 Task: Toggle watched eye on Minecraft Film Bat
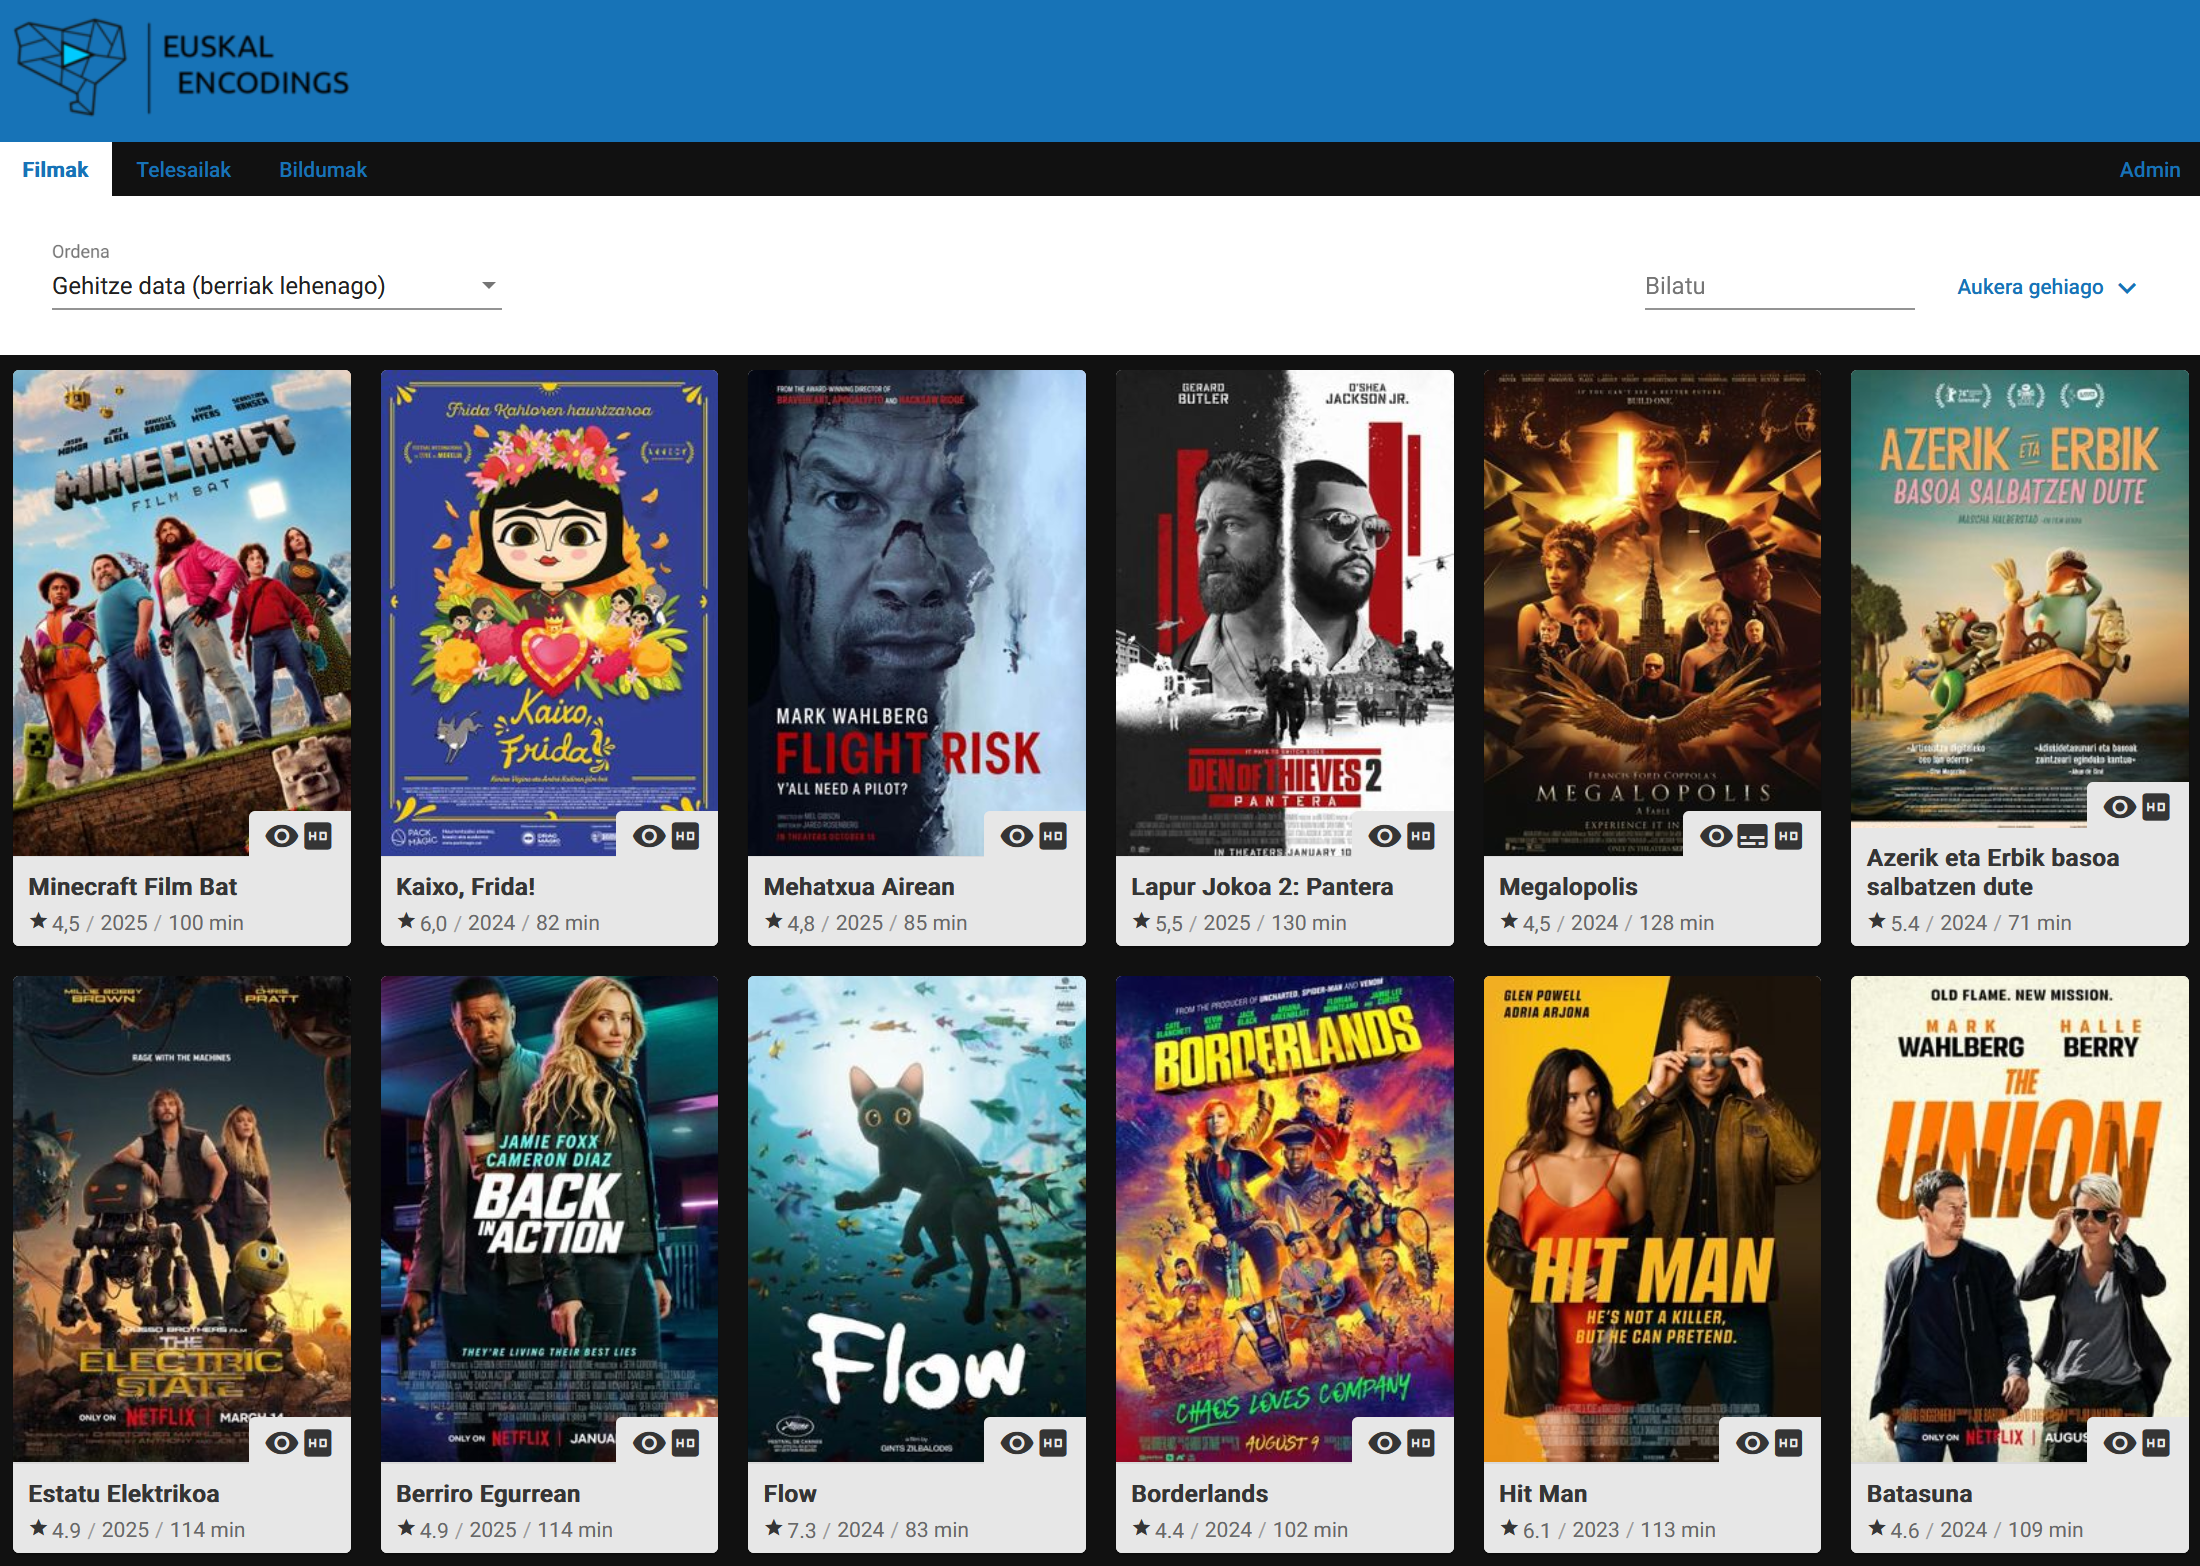(282, 836)
